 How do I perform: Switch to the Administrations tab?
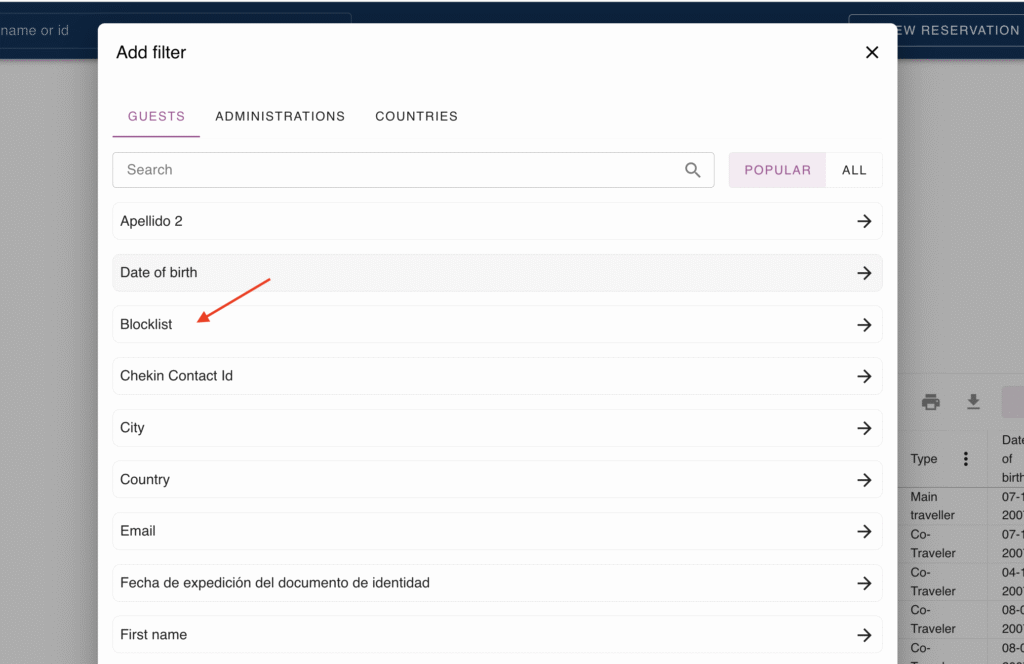[x=280, y=116]
